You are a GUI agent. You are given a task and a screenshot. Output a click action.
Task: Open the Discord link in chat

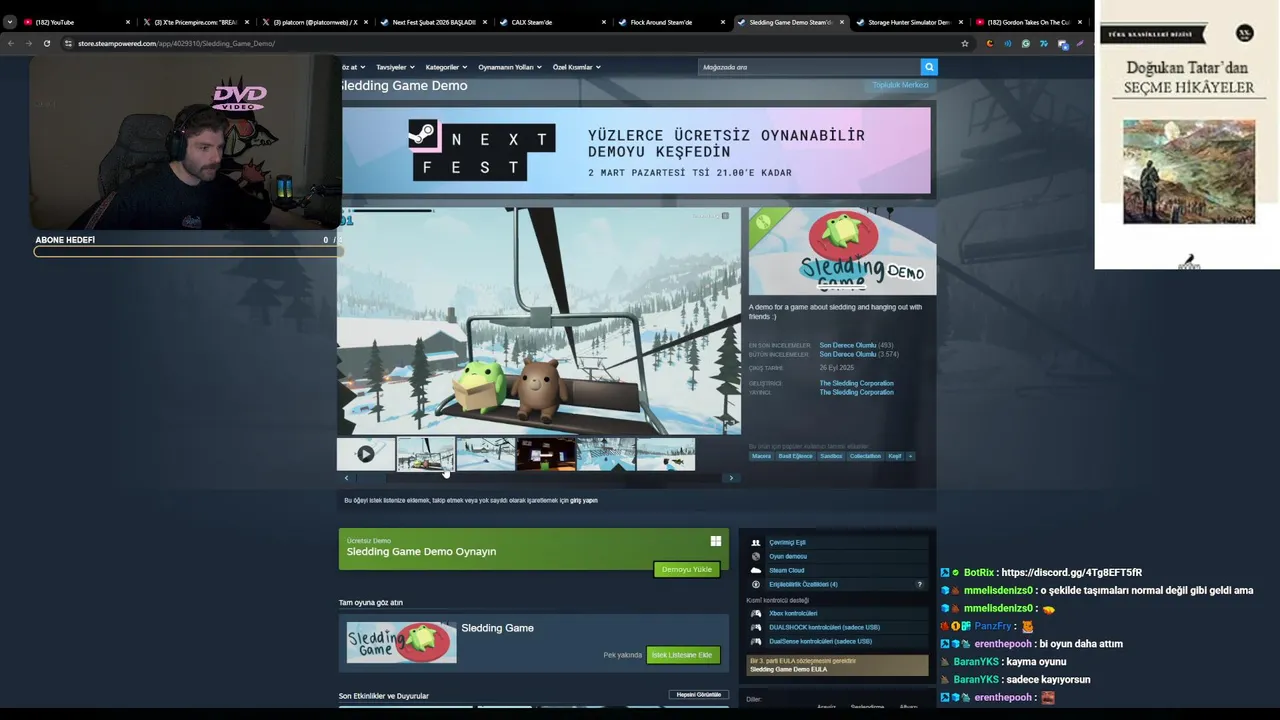point(1071,573)
